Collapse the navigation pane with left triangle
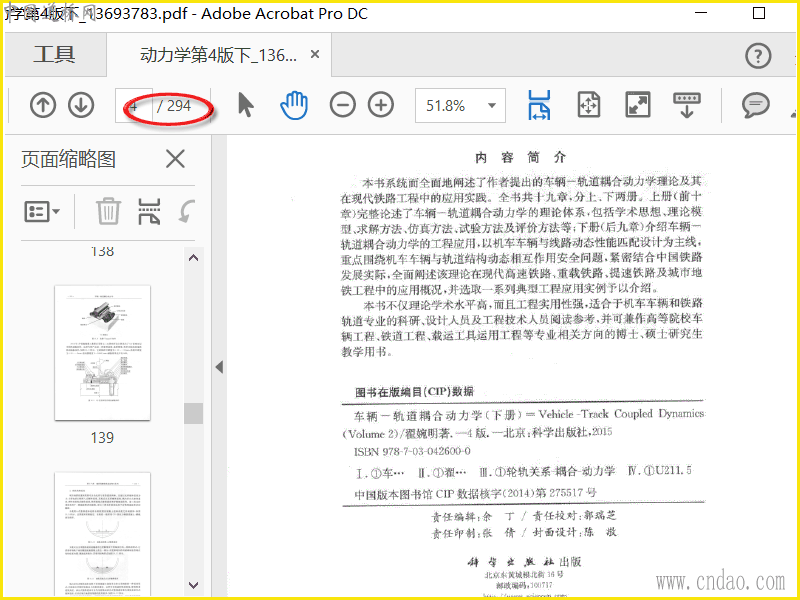Image resolution: width=800 pixels, height=600 pixels. pyautogui.click(x=219, y=367)
